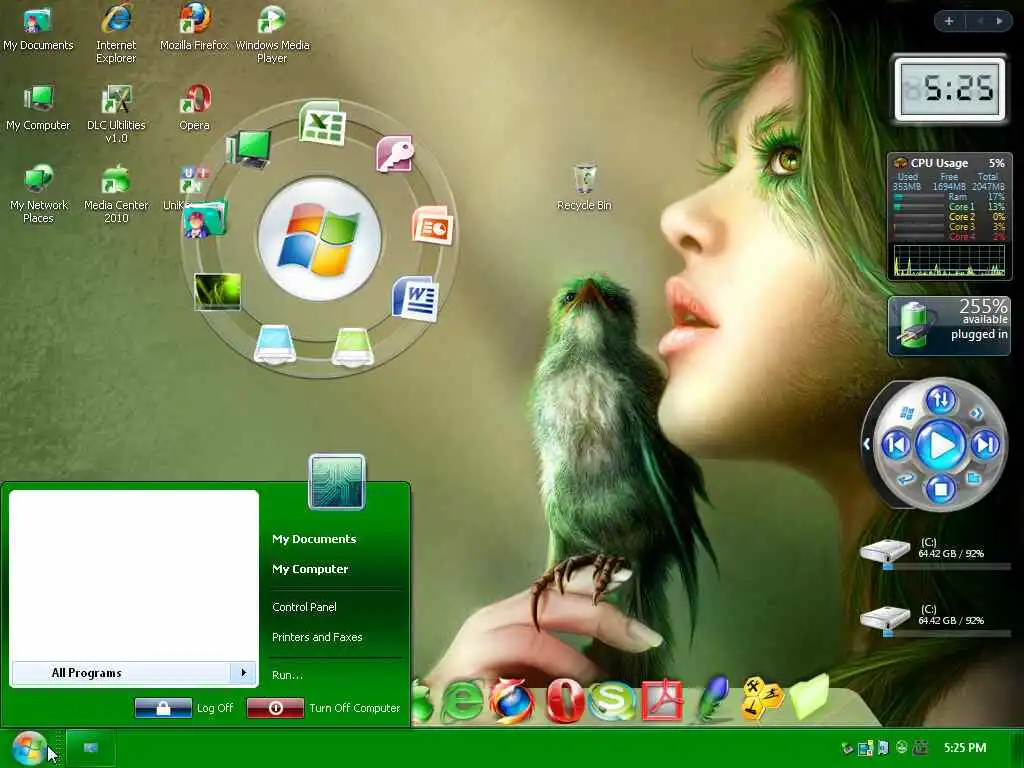Screen dimensions: 1024x768
Task: Click yellow hexagon utilities icon in bottom dock
Action: (x=762, y=697)
